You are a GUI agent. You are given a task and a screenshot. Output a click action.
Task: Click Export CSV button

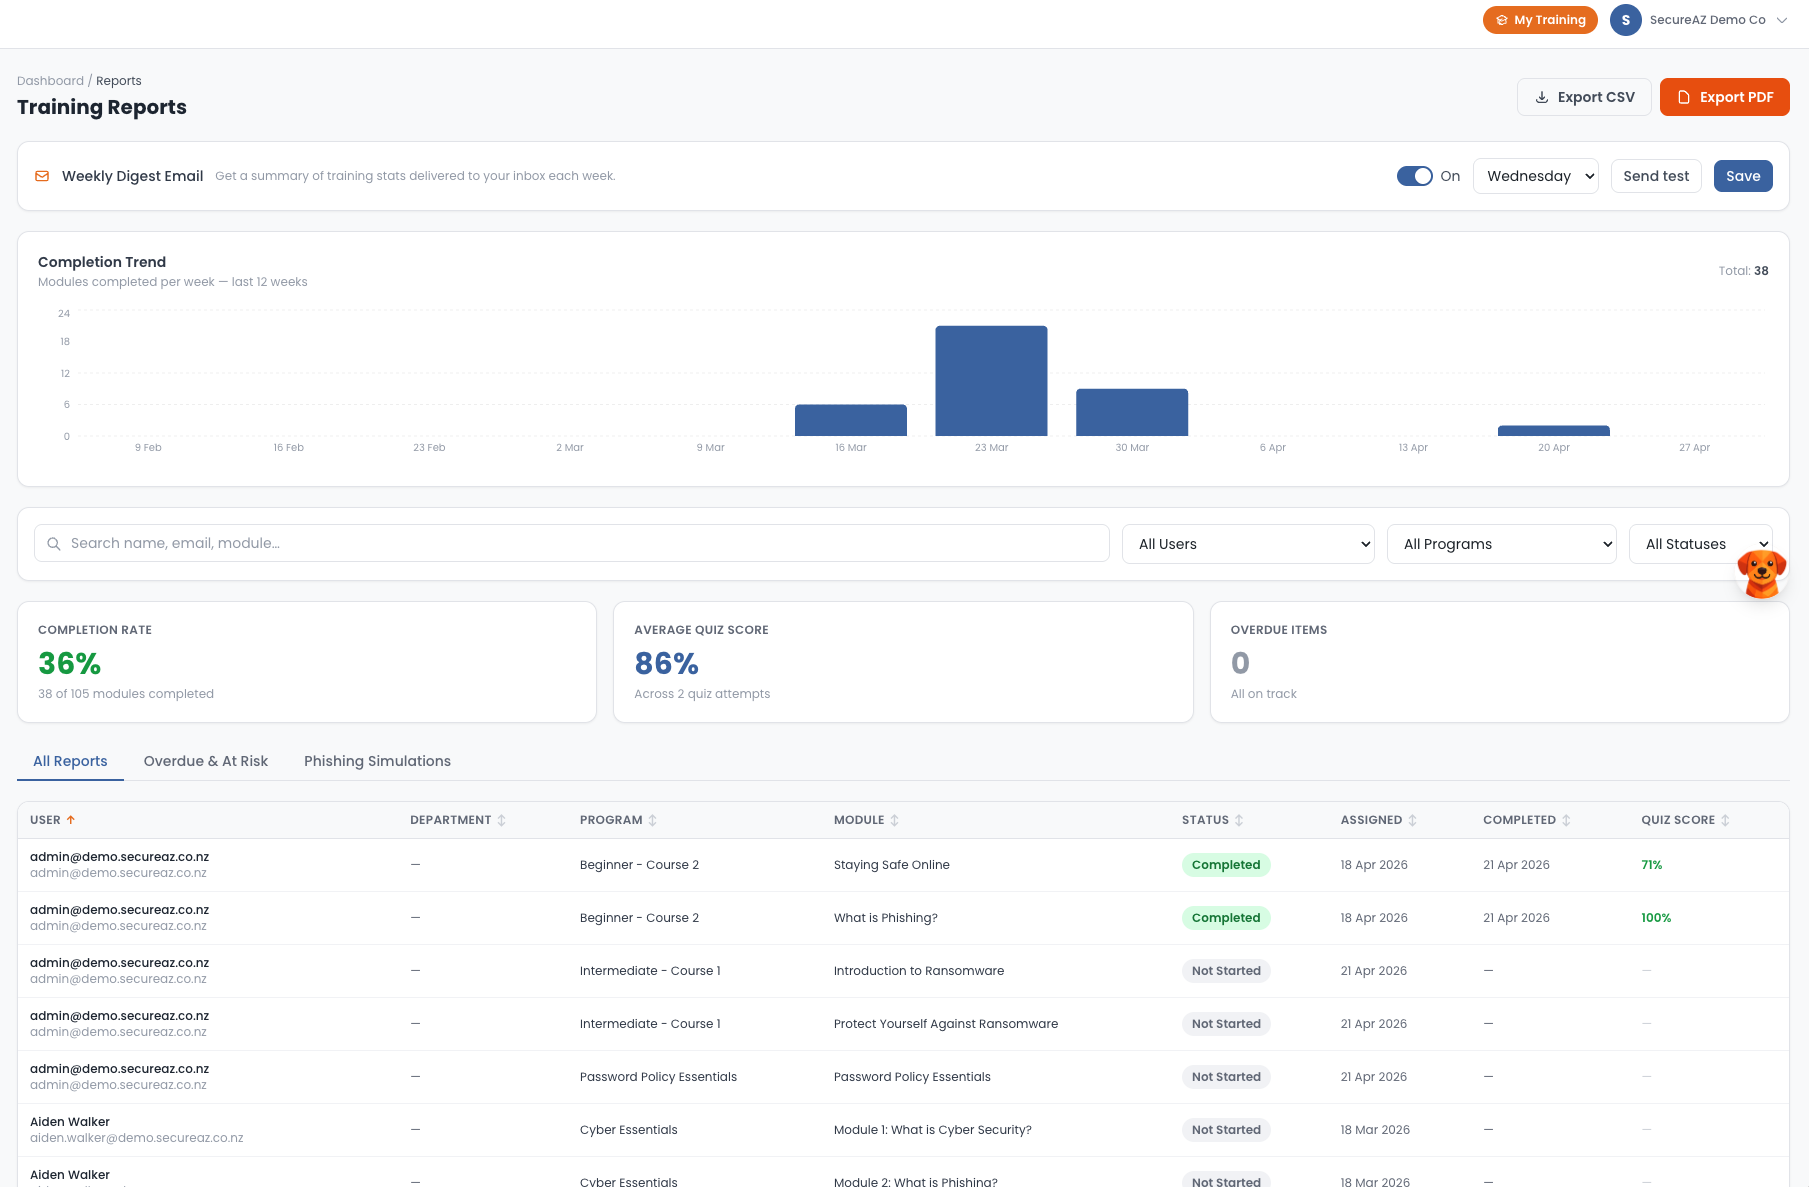pyautogui.click(x=1584, y=97)
